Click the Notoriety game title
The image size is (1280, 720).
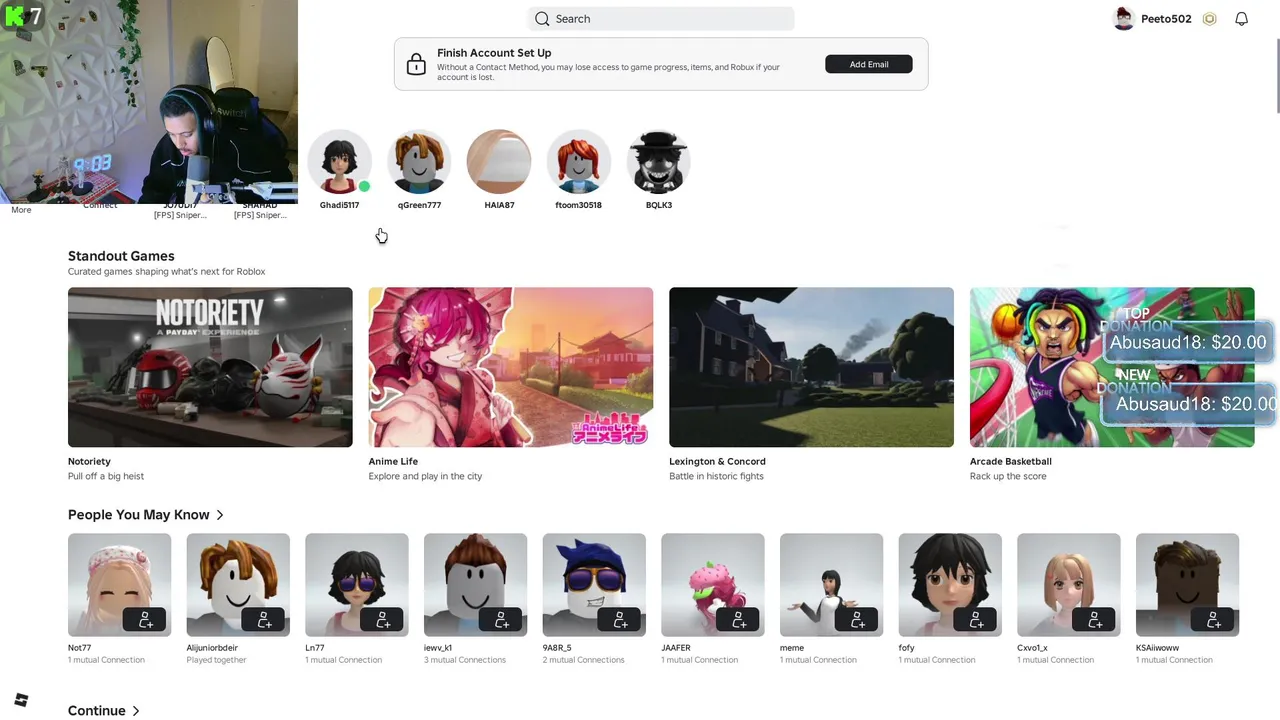click(89, 462)
